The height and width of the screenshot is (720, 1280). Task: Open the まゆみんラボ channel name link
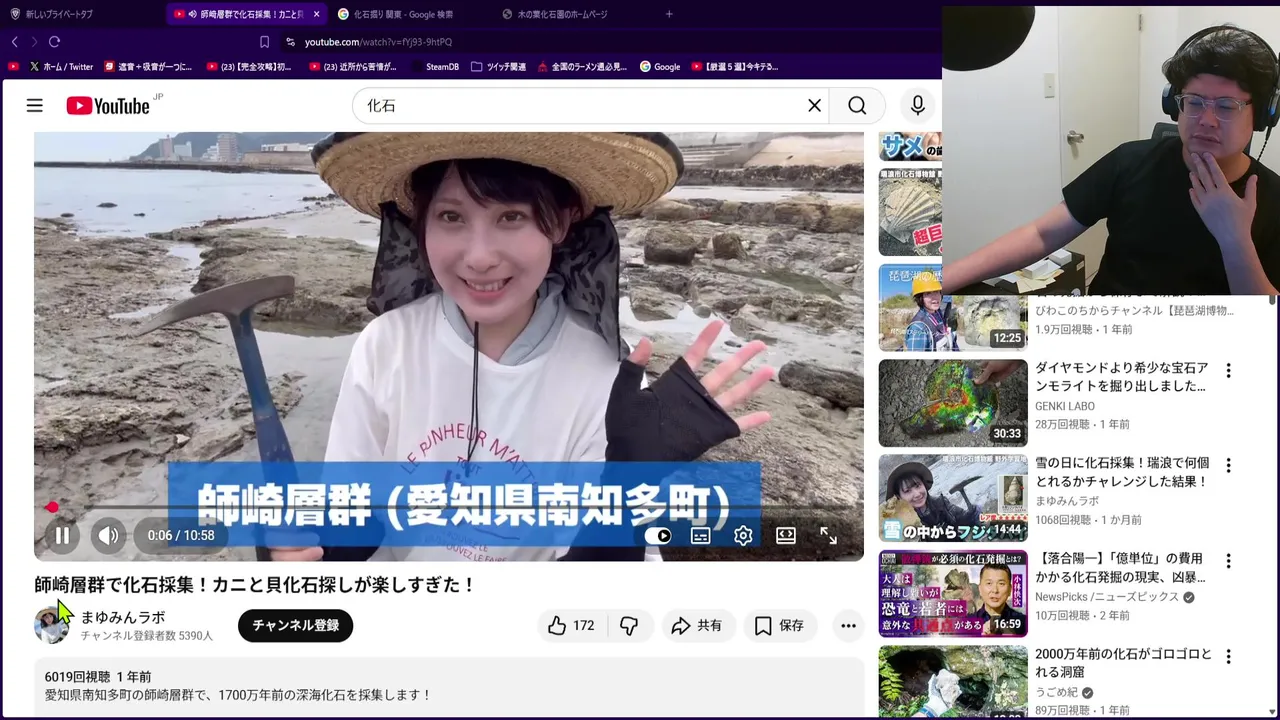[123, 618]
